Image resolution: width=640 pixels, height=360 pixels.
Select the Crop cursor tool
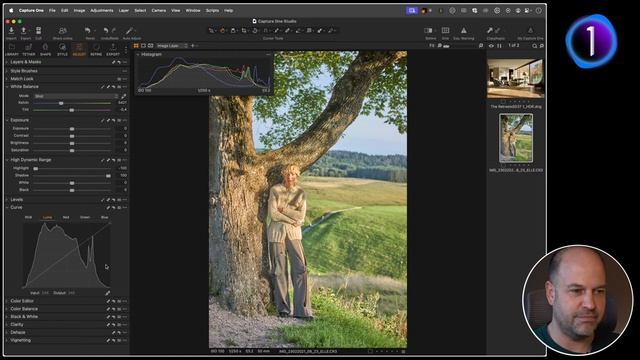tap(244, 30)
